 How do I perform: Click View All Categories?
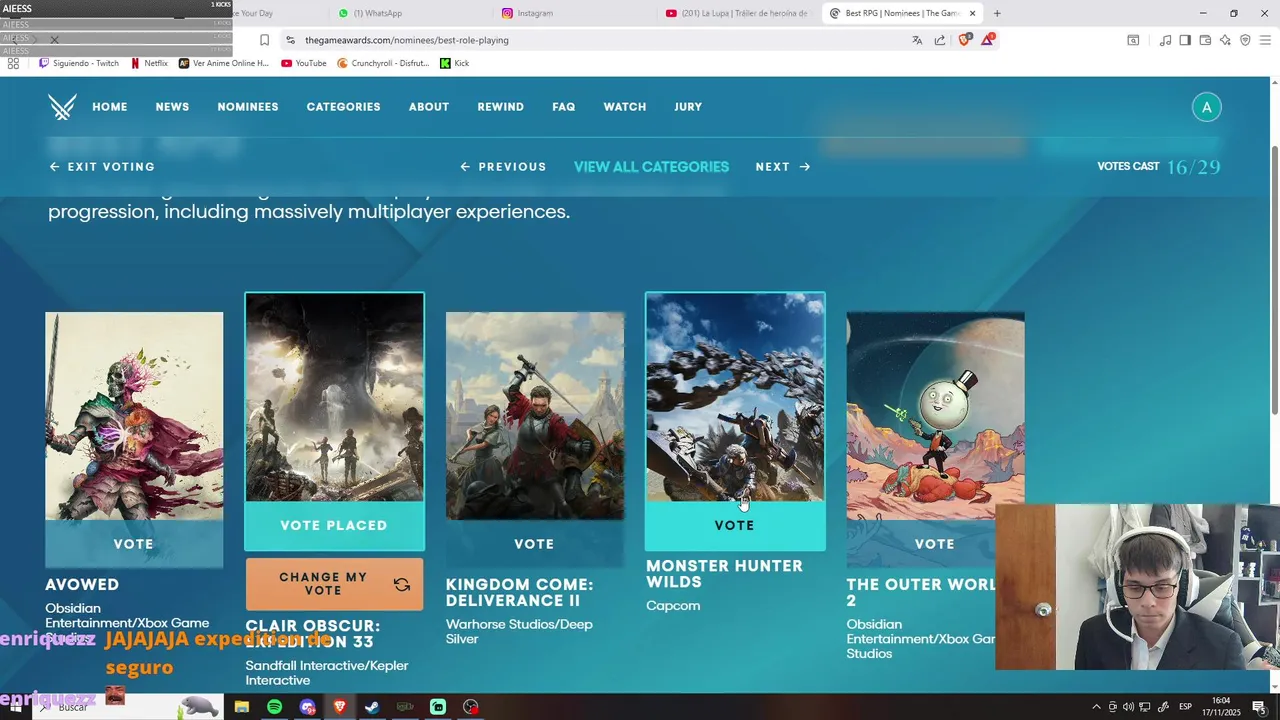pos(651,167)
